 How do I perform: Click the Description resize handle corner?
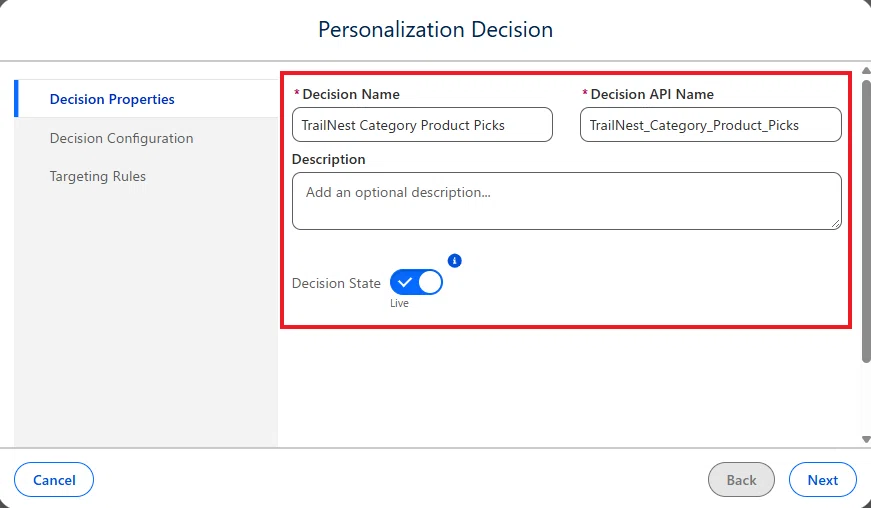tap(836, 224)
